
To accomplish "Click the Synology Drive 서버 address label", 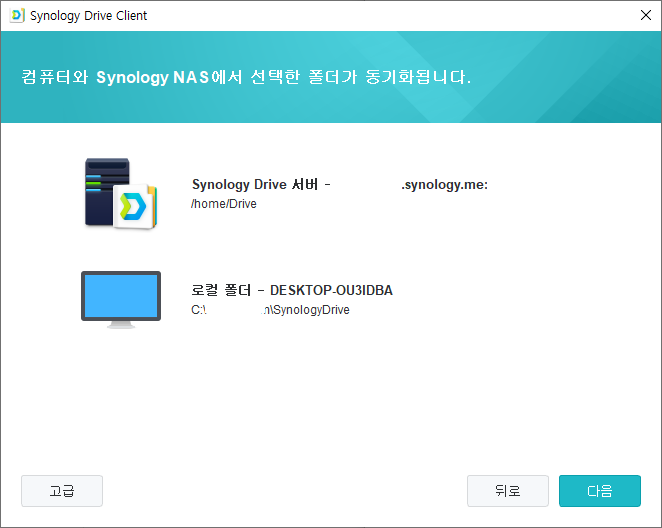I will pyautogui.click(x=340, y=184).
